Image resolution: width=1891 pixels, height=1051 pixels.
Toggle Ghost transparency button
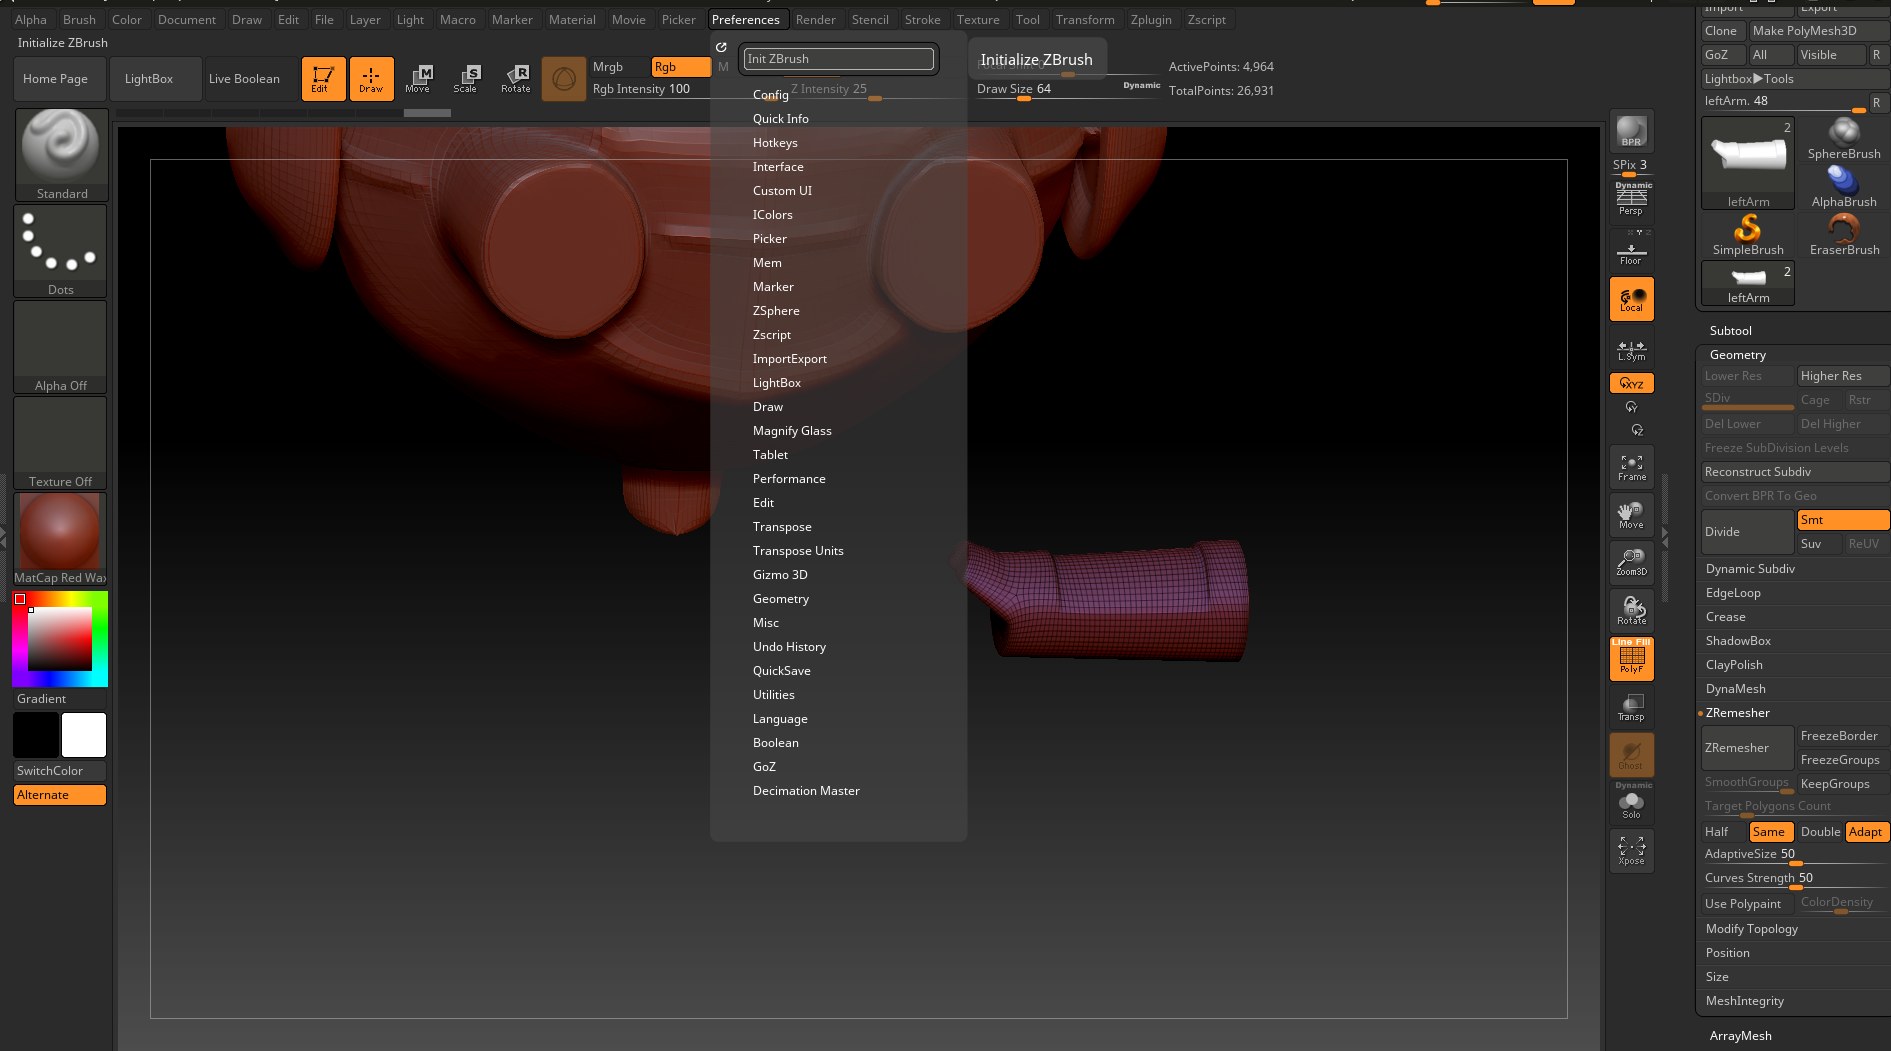[1631, 755]
